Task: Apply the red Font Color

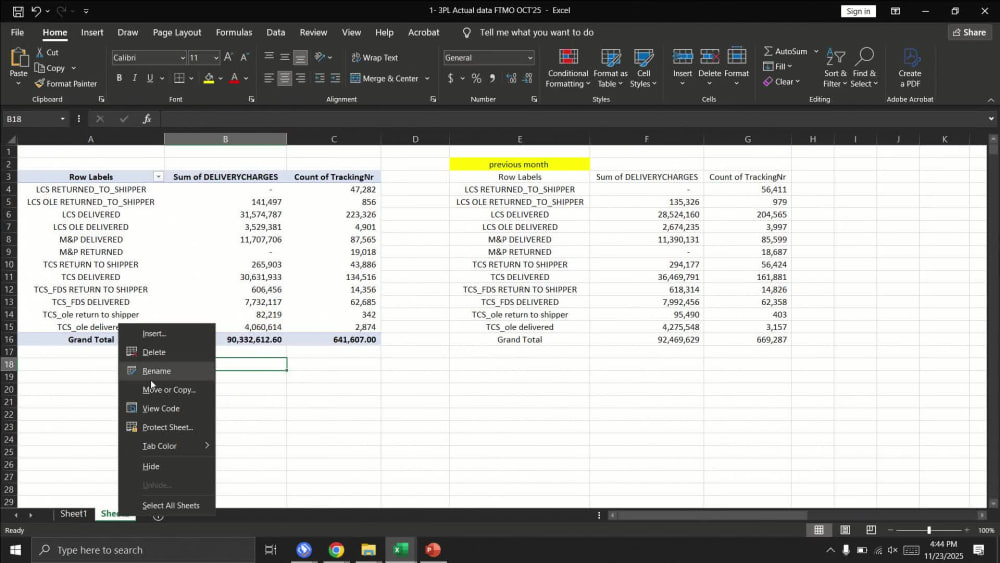Action: 234,78
